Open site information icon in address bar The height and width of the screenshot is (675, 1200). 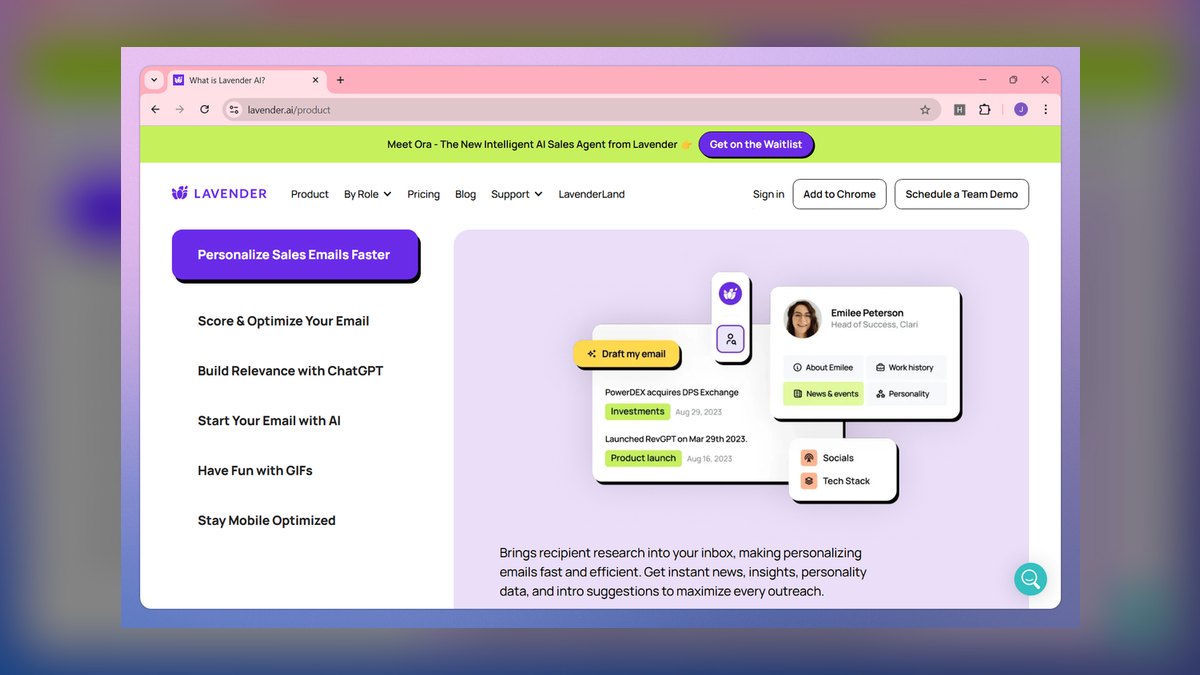[233, 110]
